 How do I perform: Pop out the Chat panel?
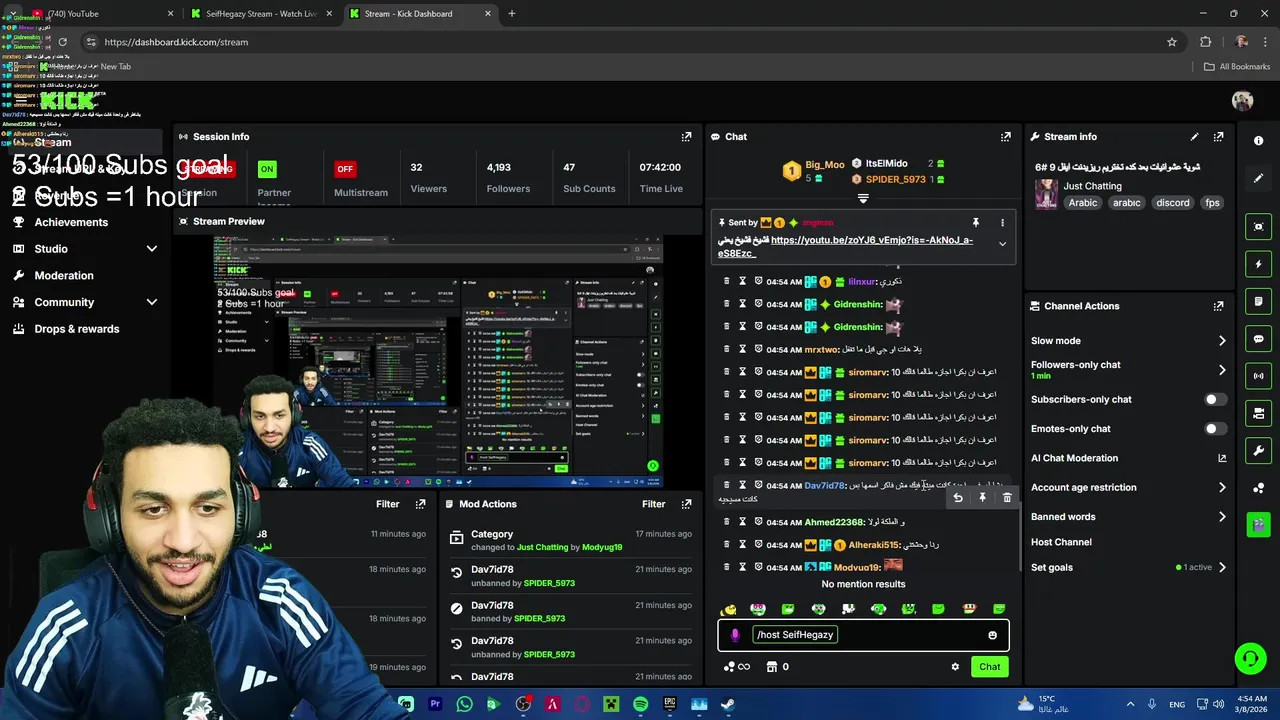(1005, 137)
